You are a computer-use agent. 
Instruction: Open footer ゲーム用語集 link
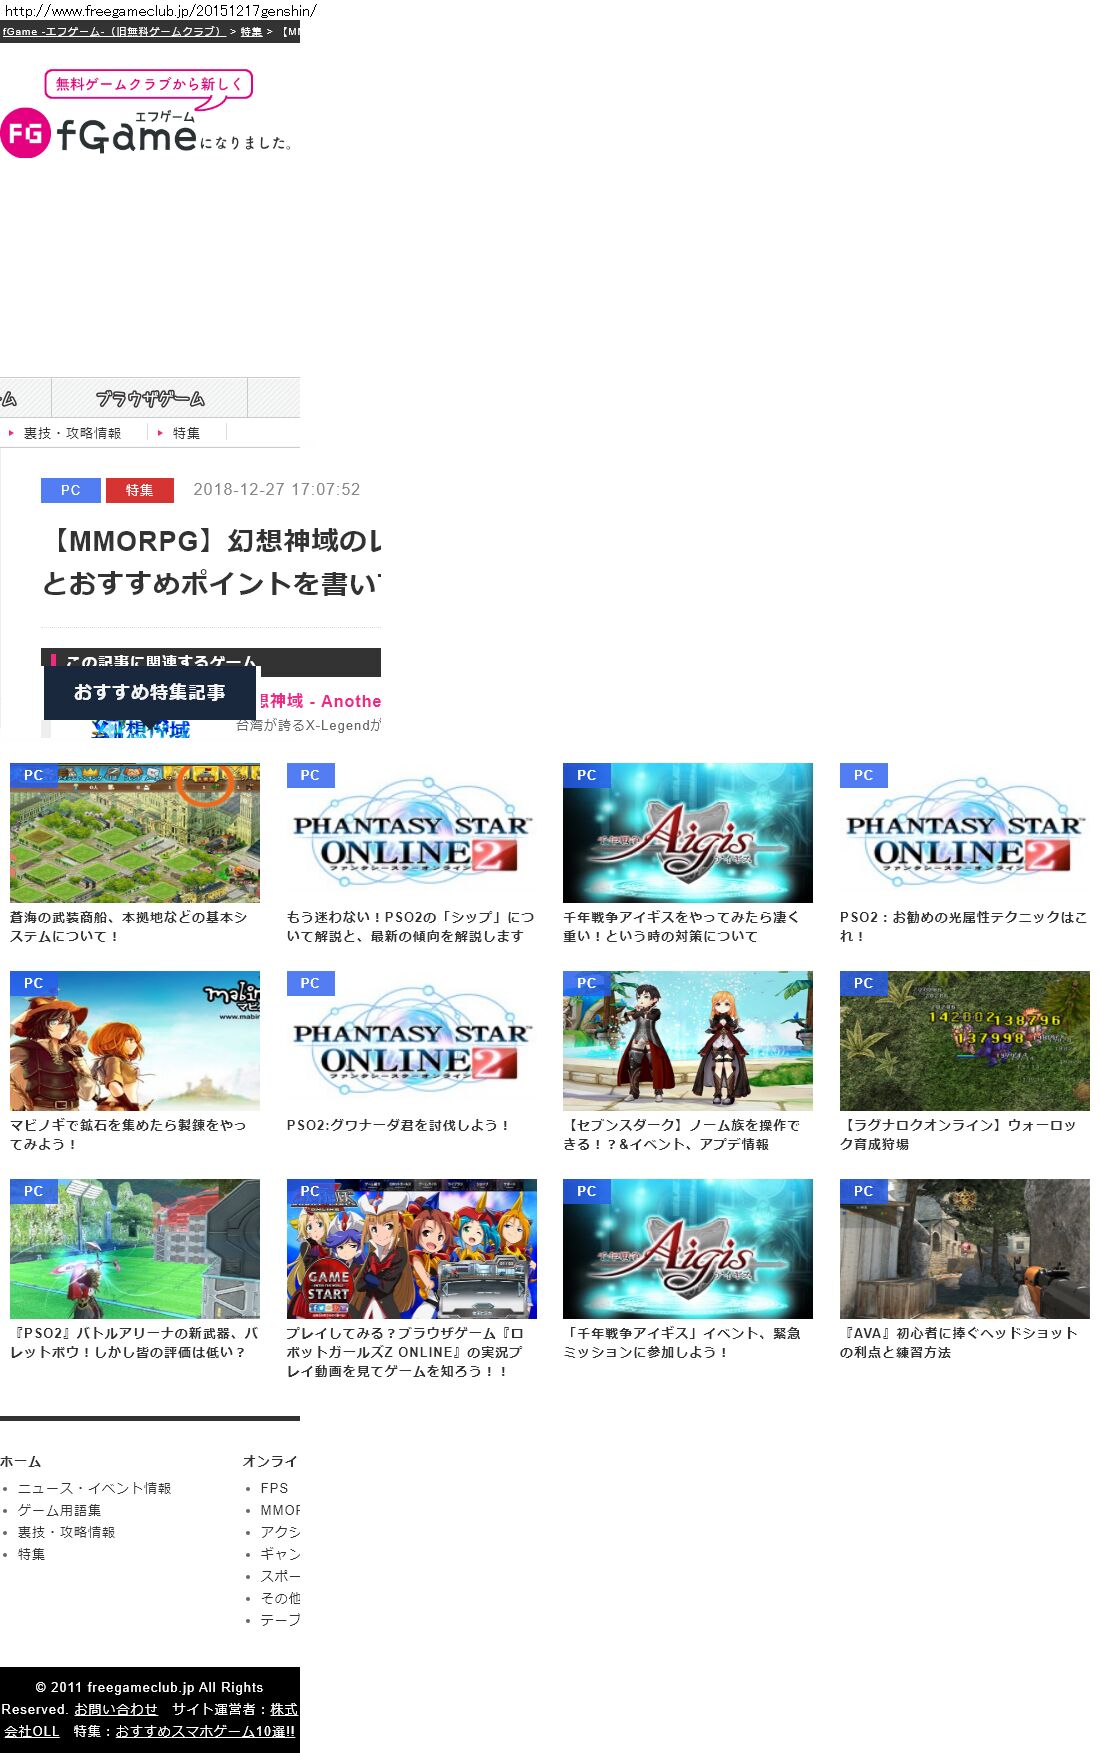point(59,1510)
